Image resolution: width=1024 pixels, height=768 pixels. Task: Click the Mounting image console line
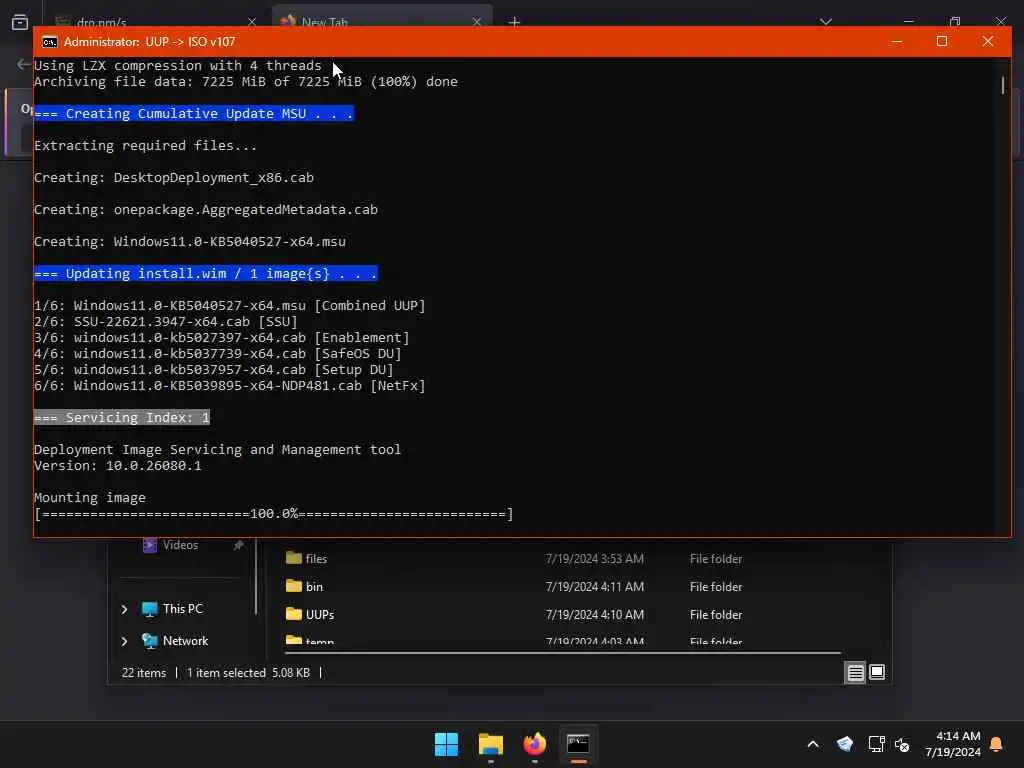point(89,498)
